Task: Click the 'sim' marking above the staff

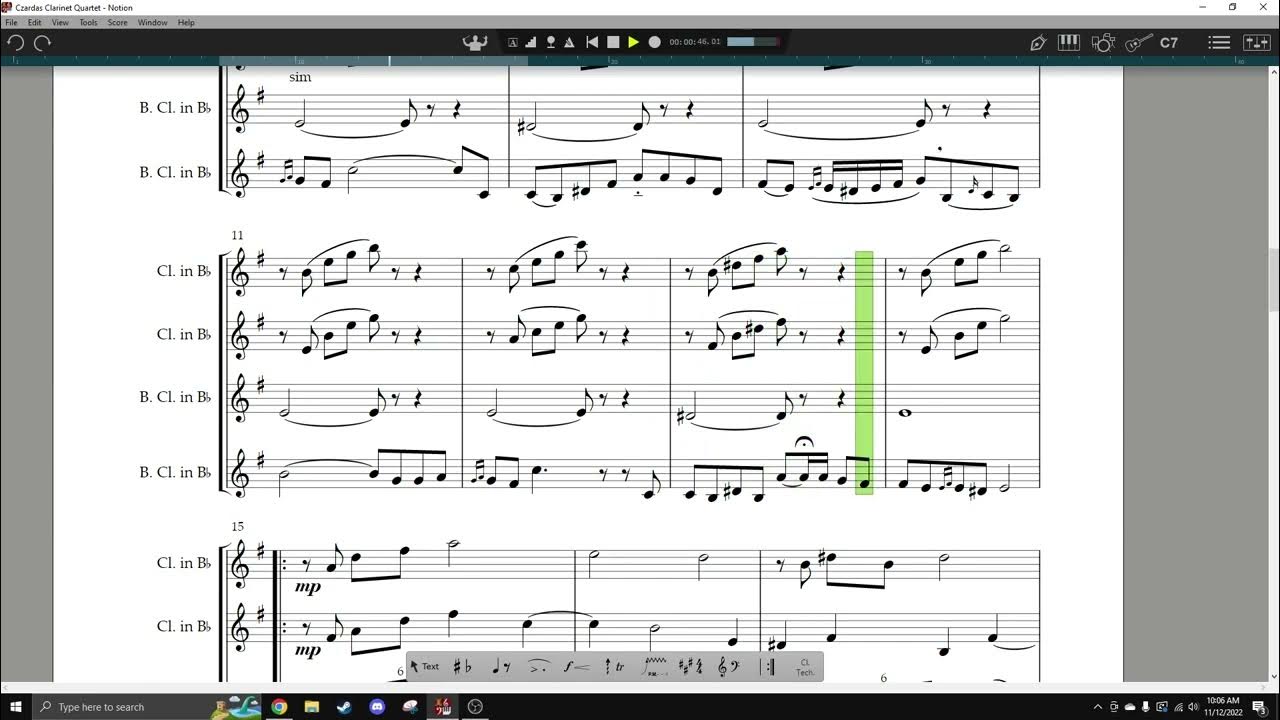Action: point(300,77)
